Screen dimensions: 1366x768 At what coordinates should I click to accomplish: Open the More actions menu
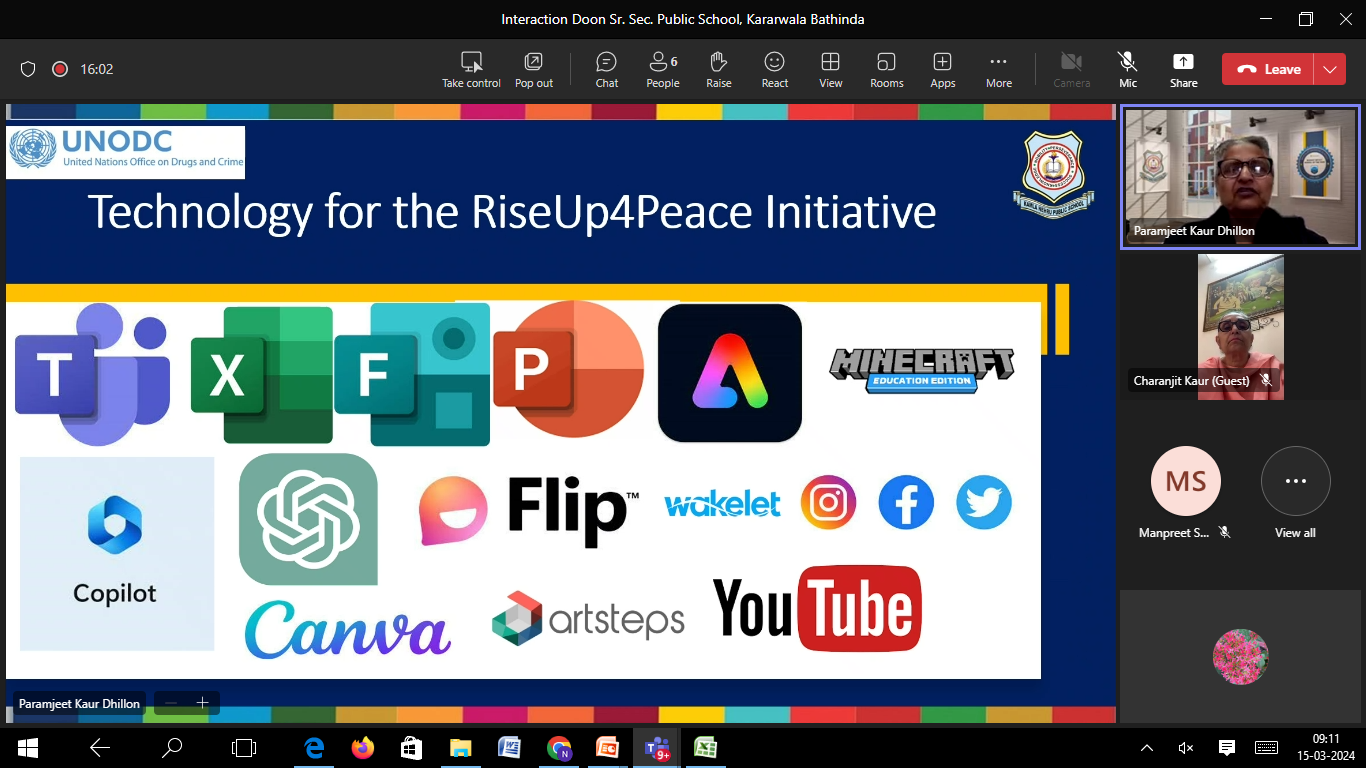click(x=998, y=70)
